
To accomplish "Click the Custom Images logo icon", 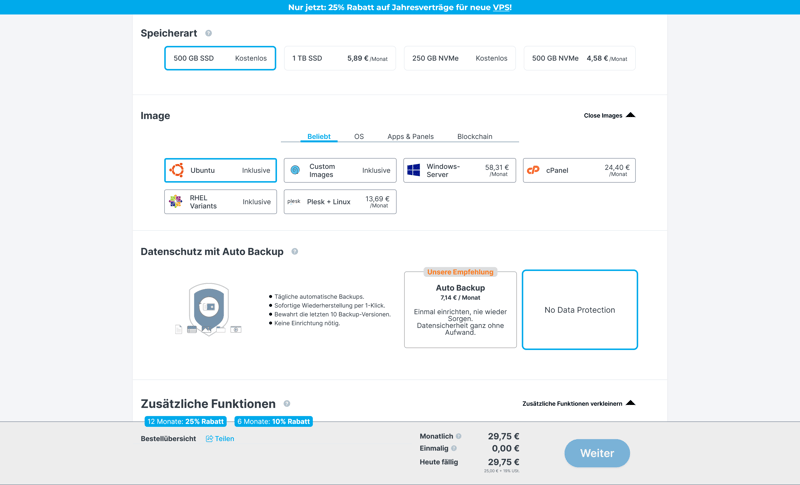I will 295,170.
